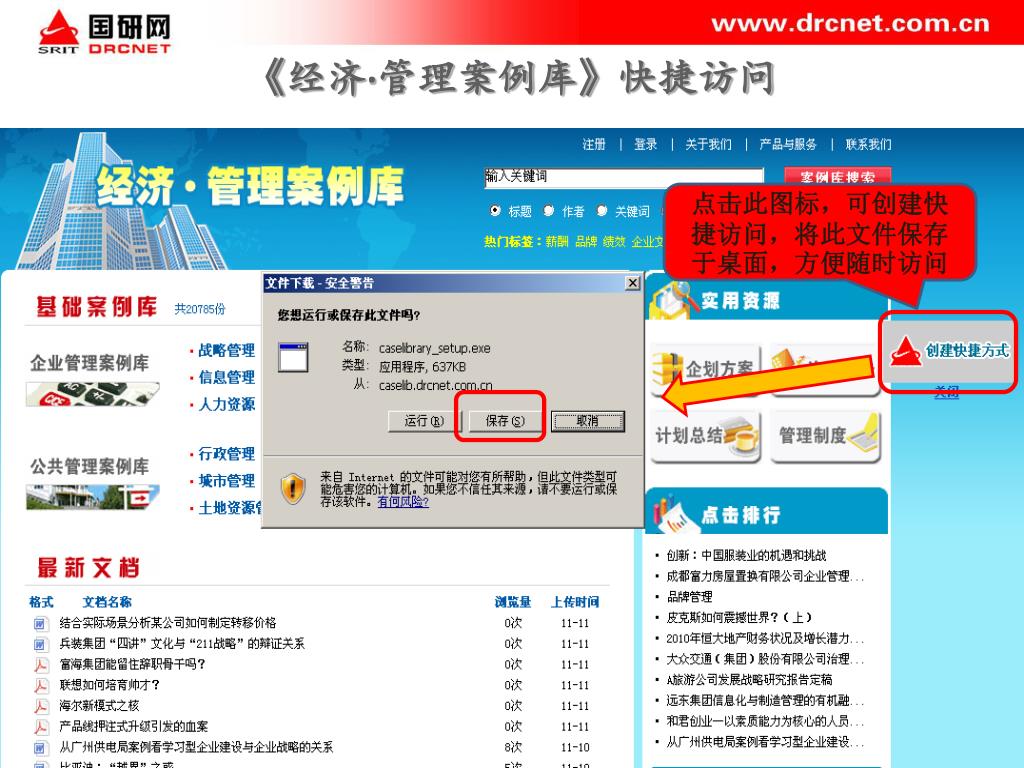
Task: Click document icon beside 从广州供电局案例 row
Action: [x=40, y=748]
